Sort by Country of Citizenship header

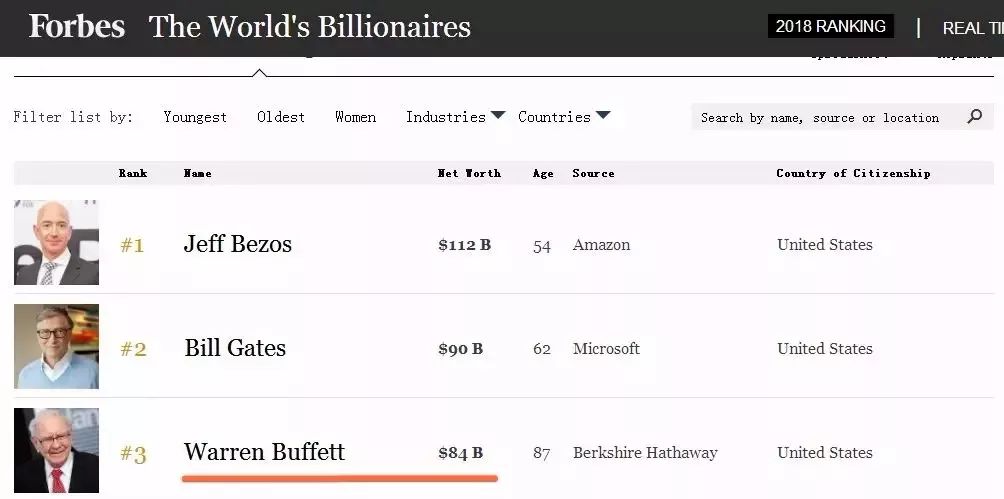tap(853, 173)
